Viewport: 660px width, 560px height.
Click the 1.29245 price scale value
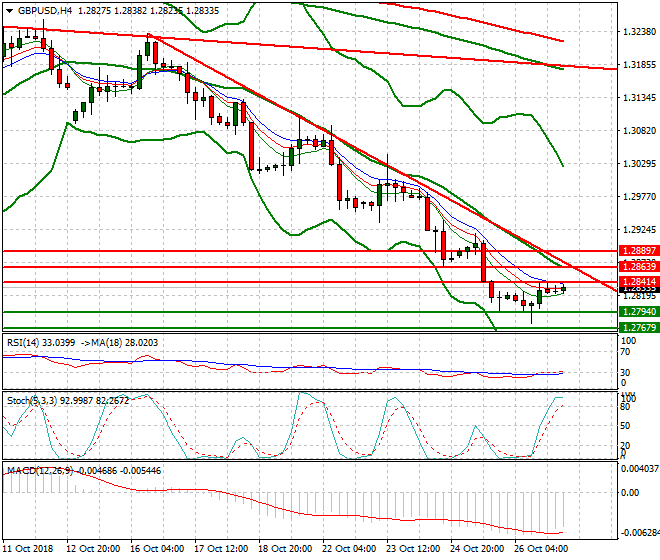[x=639, y=229]
